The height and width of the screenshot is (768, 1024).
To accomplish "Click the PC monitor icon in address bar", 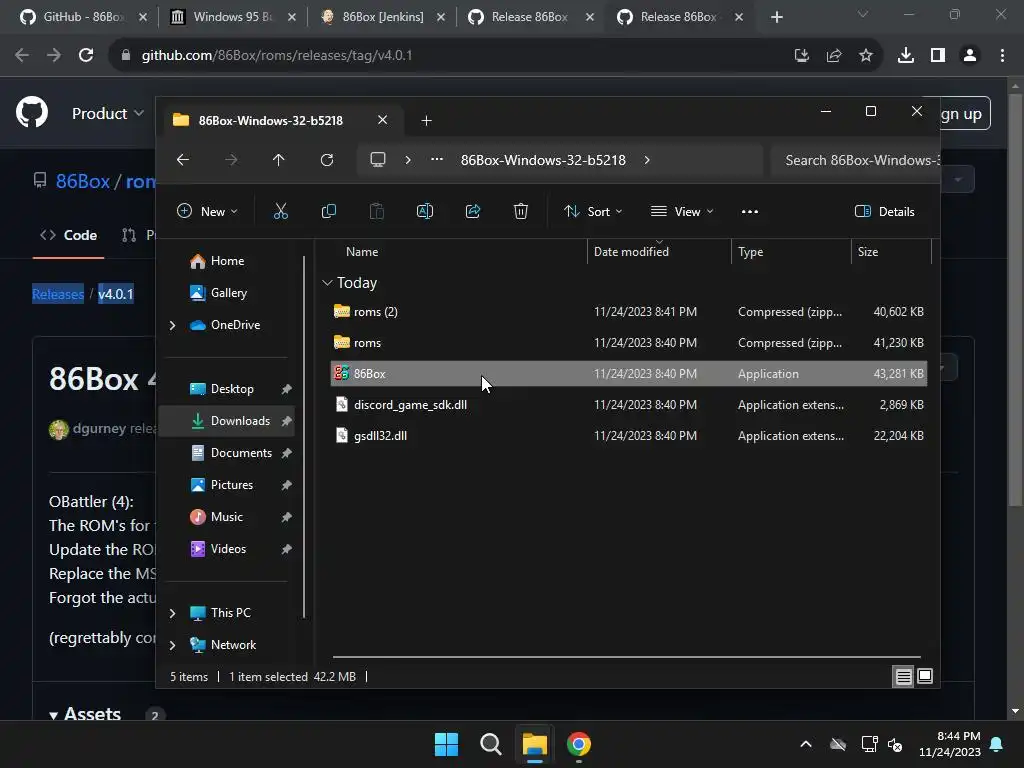I will tap(377, 160).
